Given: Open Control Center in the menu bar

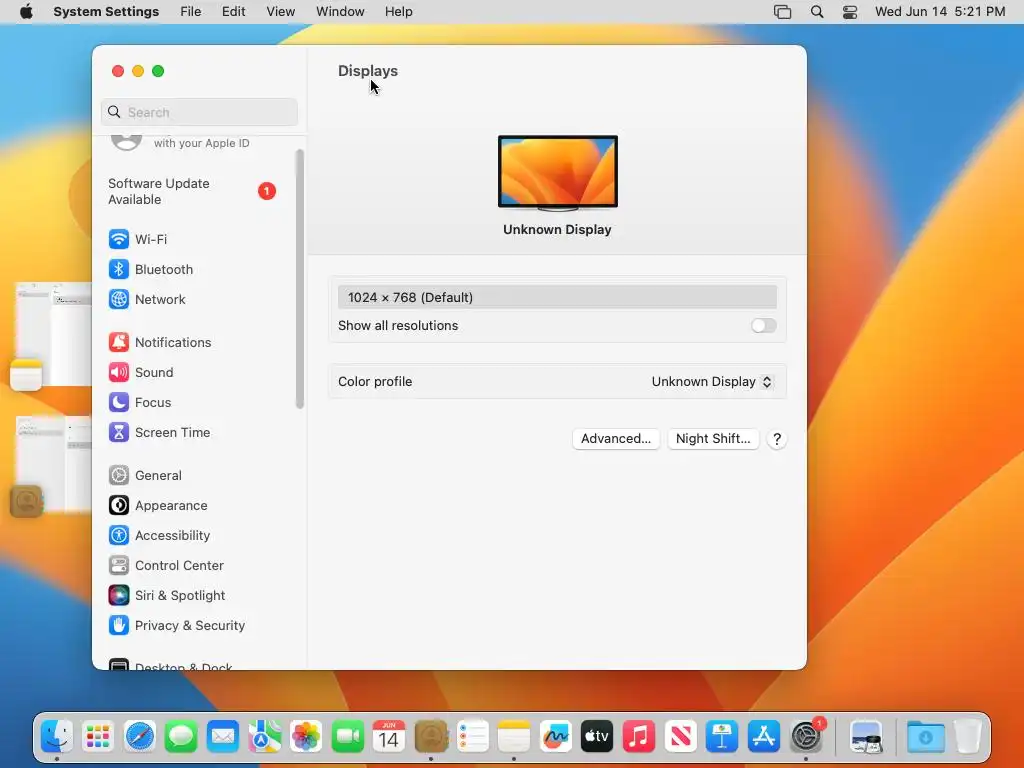Looking at the screenshot, I should pyautogui.click(x=850, y=12).
